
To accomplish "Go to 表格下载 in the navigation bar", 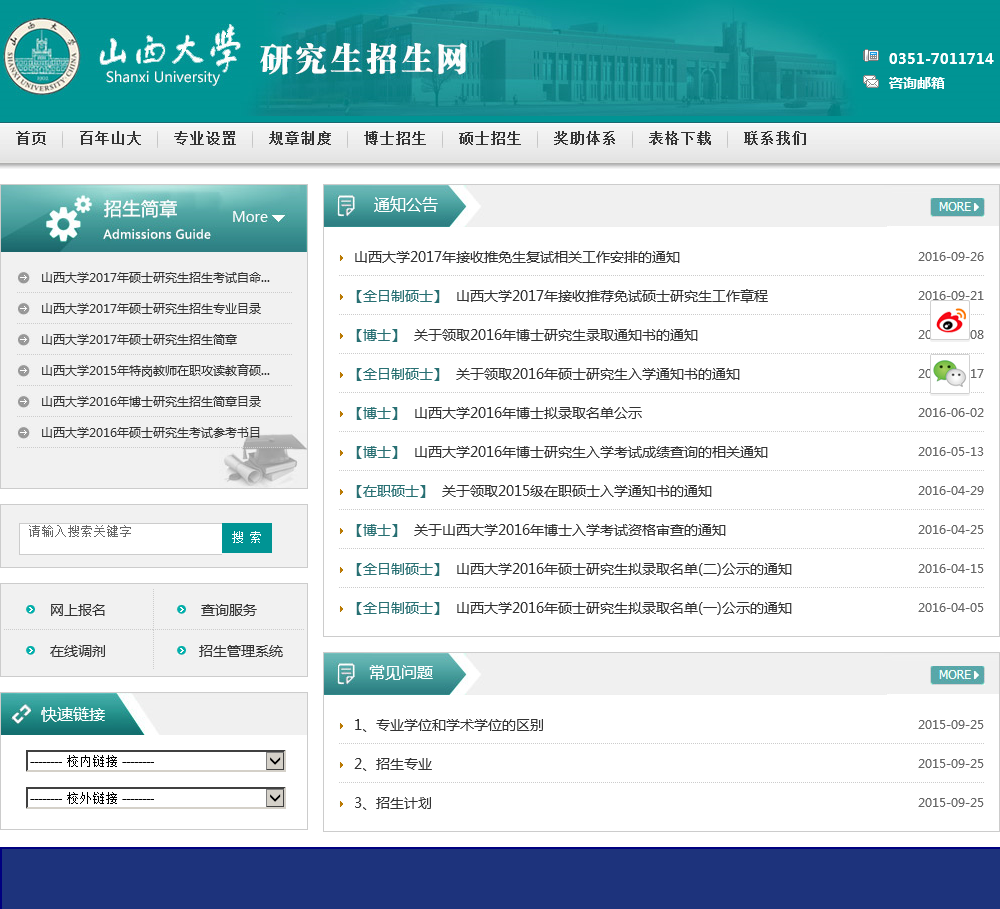I will (680, 139).
